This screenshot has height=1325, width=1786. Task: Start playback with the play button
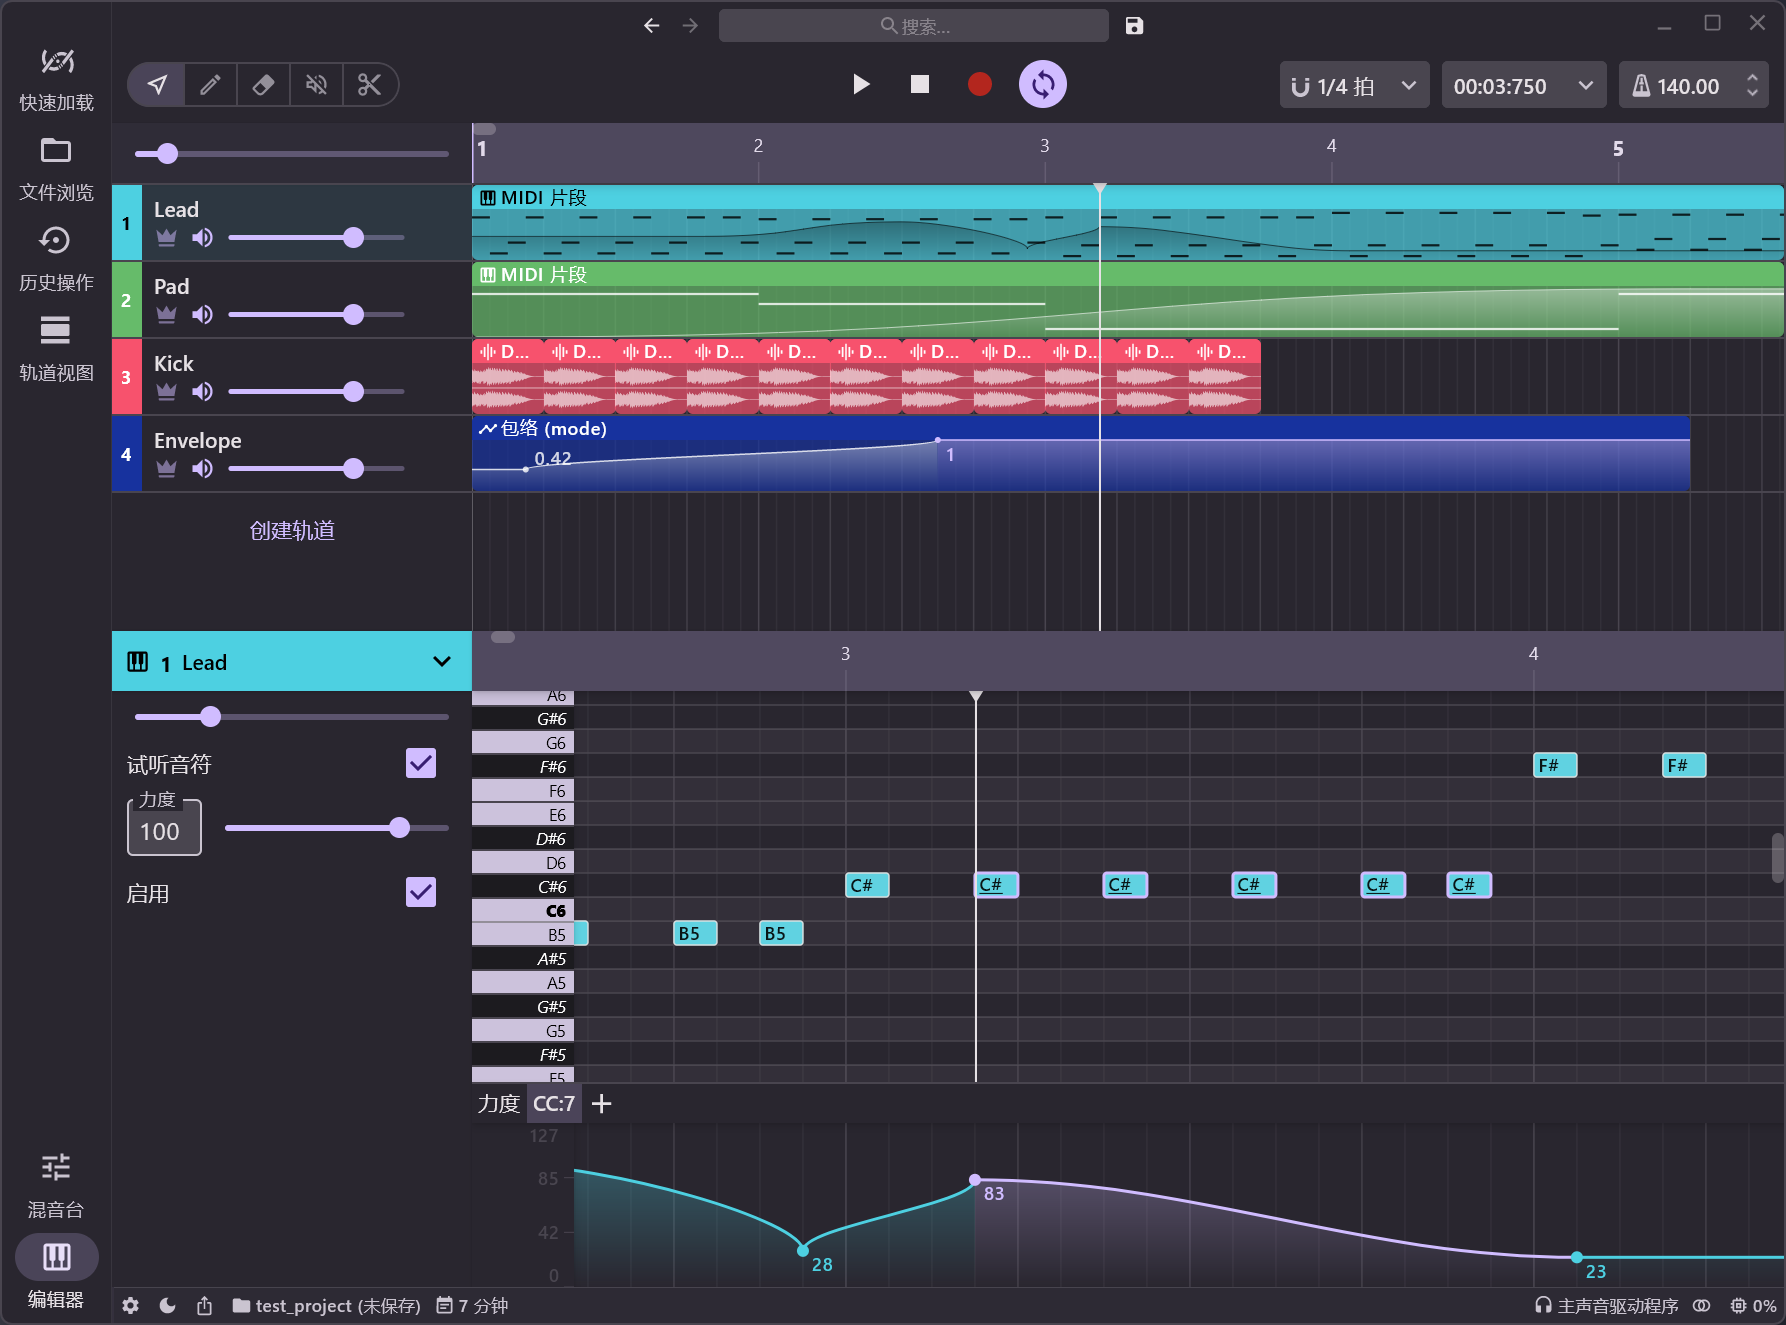[860, 85]
